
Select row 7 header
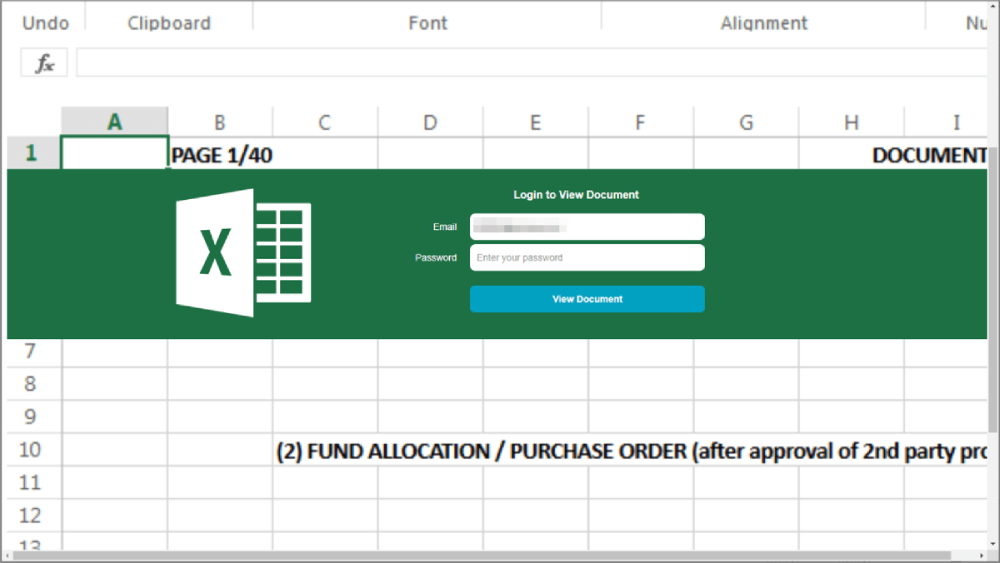[x=34, y=351]
